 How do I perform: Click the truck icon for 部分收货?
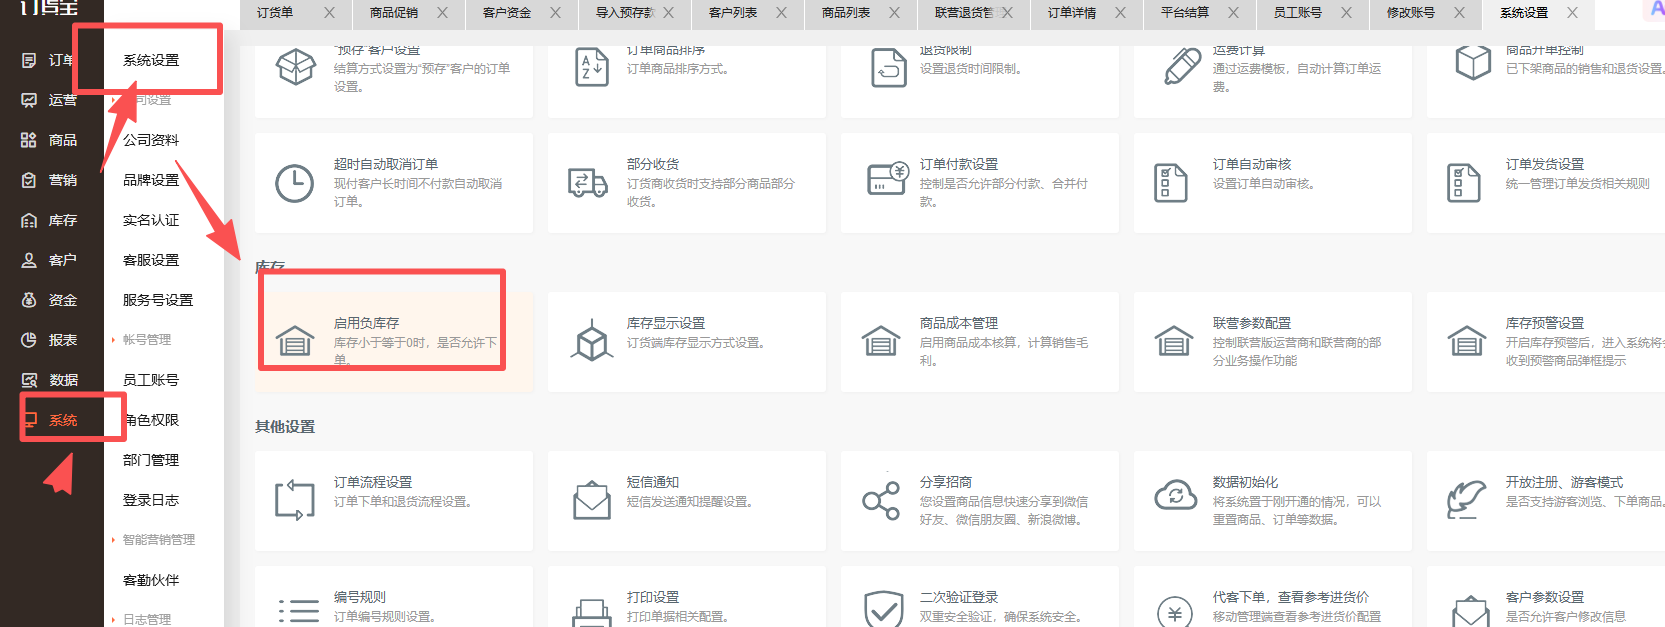pos(588,183)
